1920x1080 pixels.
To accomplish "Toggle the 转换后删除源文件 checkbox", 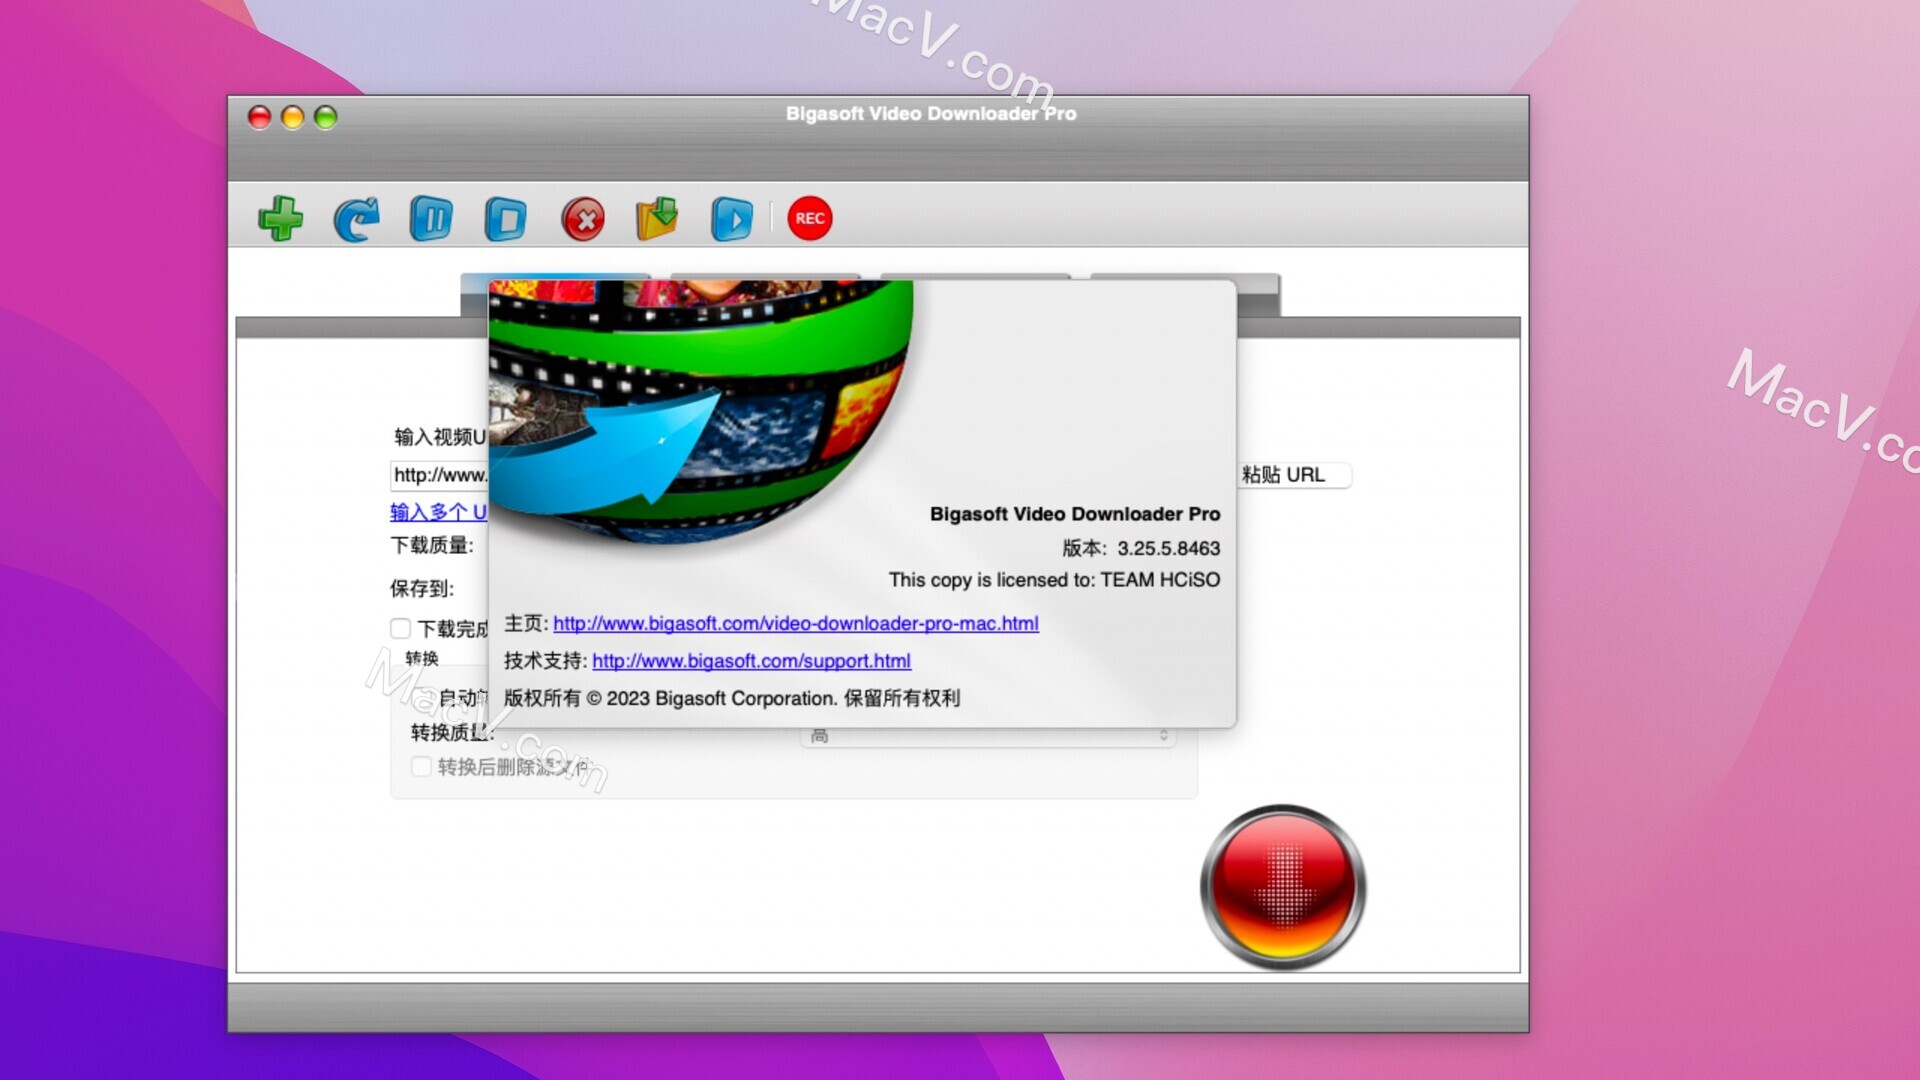I will [421, 766].
